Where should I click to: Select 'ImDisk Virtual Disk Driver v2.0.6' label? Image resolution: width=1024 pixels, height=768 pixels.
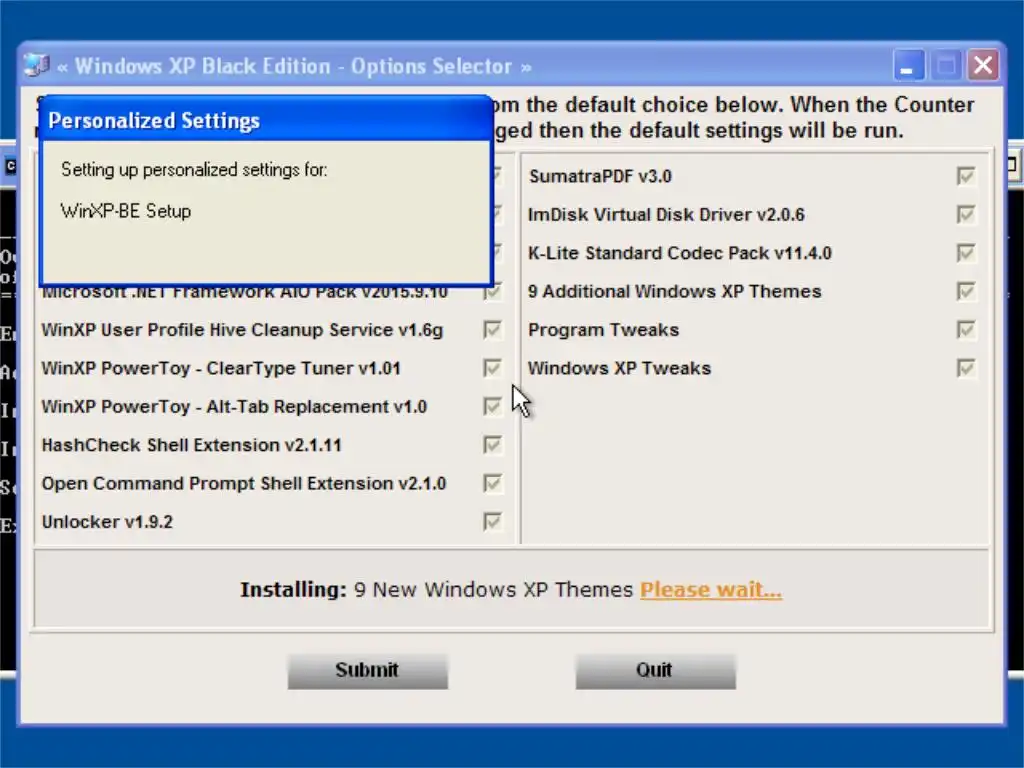pyautogui.click(x=666, y=215)
